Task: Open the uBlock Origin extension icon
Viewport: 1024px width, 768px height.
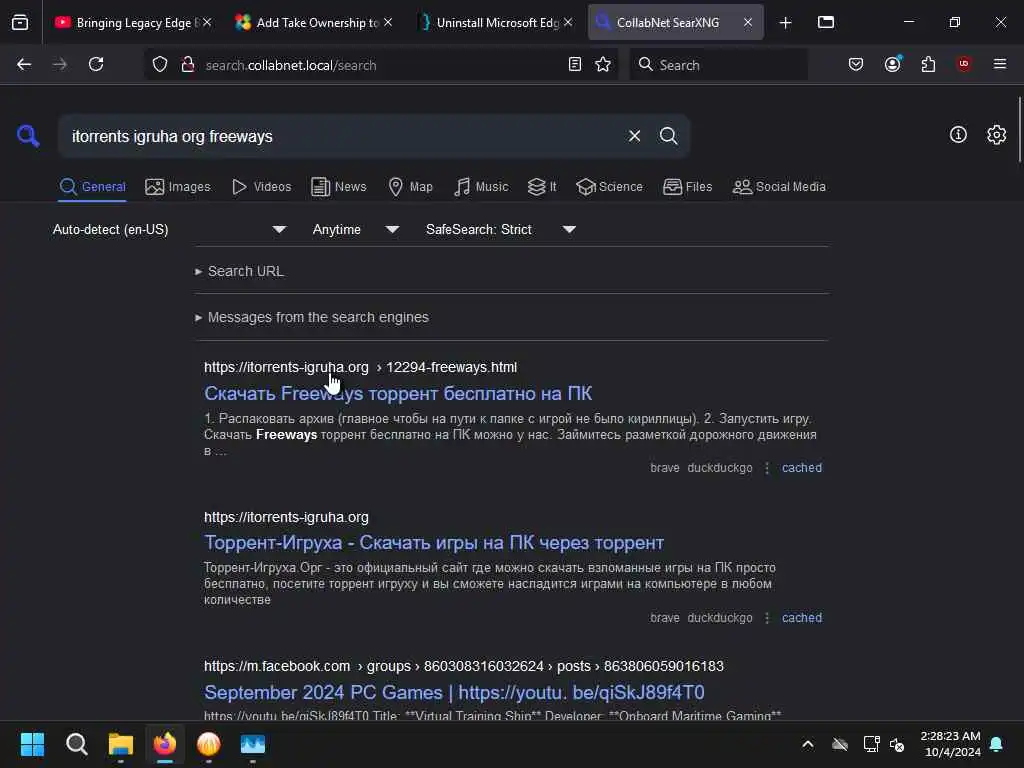Action: coord(964,64)
